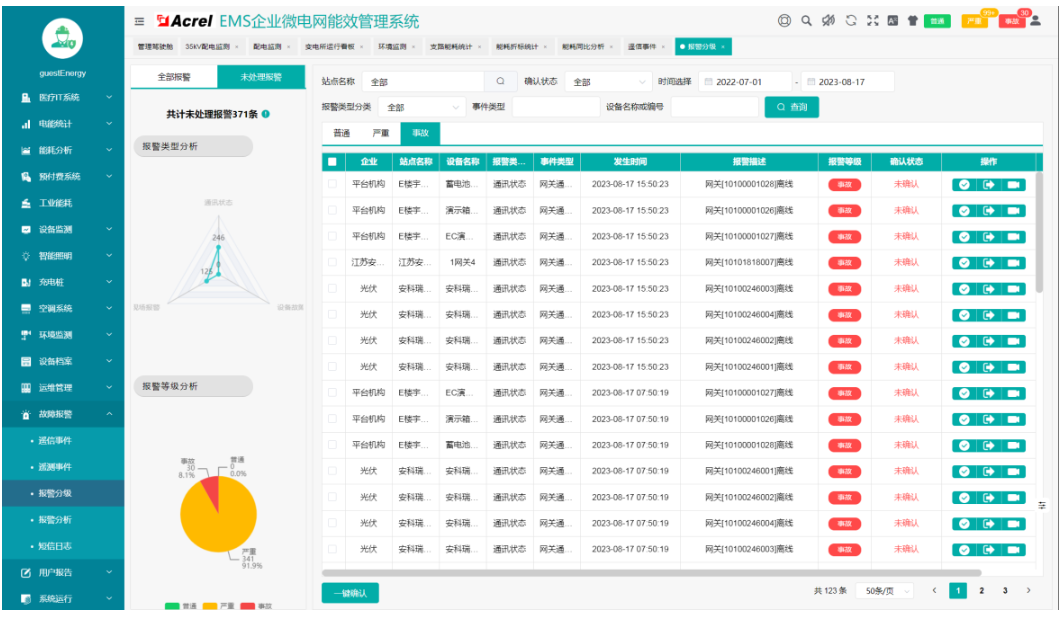
Task: Confirm alarm for gateway 10101818007 row
Action: coord(964,263)
